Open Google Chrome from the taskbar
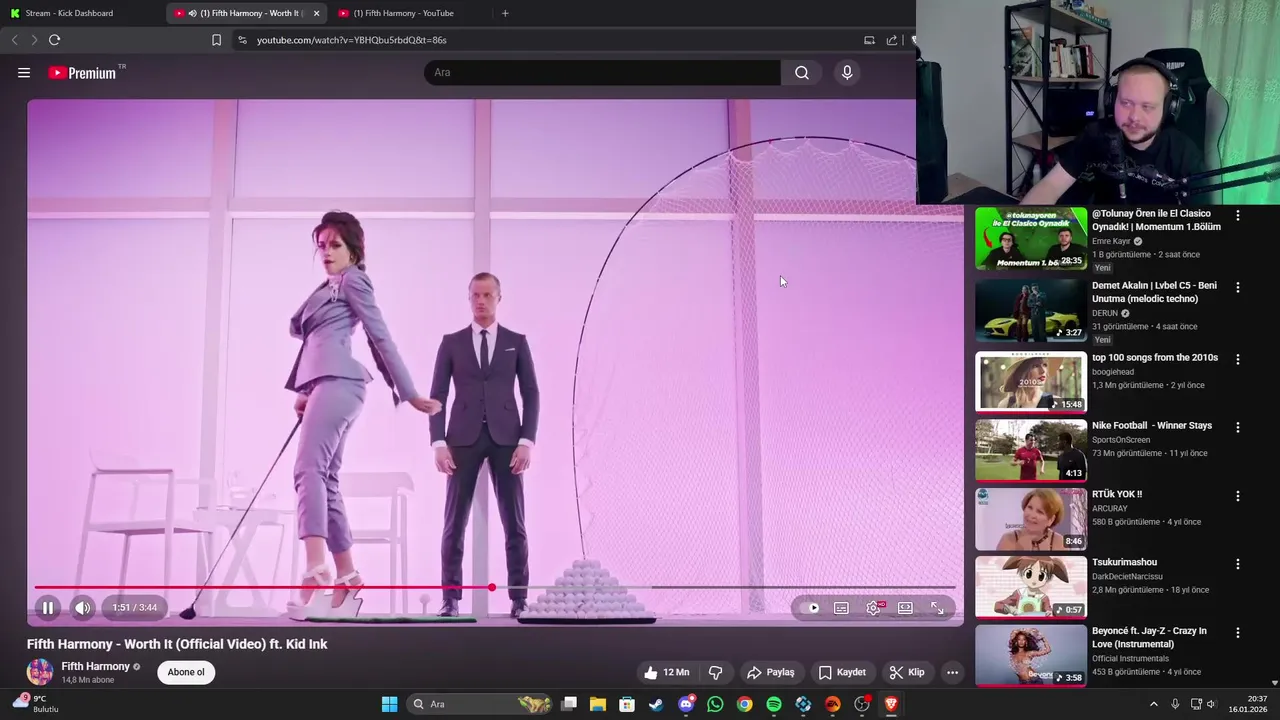 (x=745, y=704)
